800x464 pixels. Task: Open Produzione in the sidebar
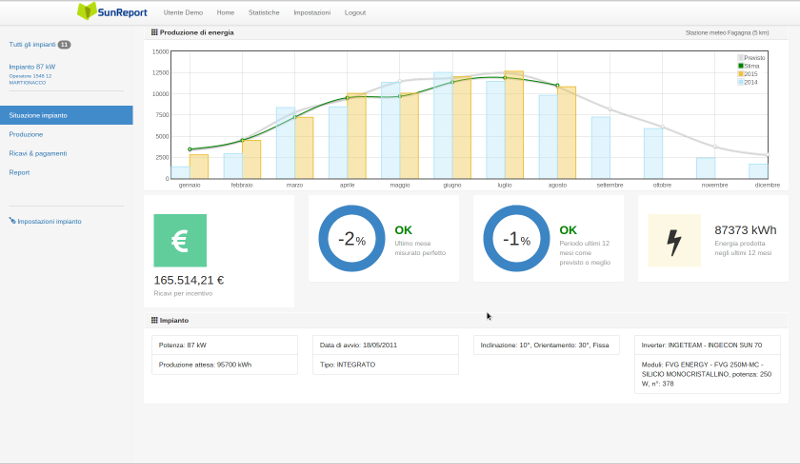point(26,134)
